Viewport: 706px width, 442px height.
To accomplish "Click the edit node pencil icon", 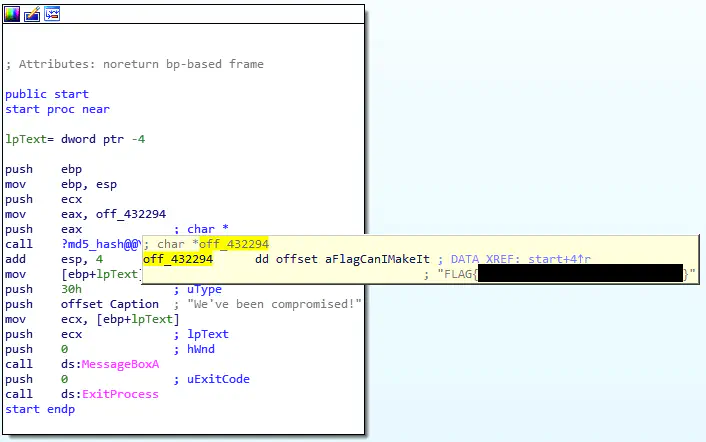I will coord(32,13).
